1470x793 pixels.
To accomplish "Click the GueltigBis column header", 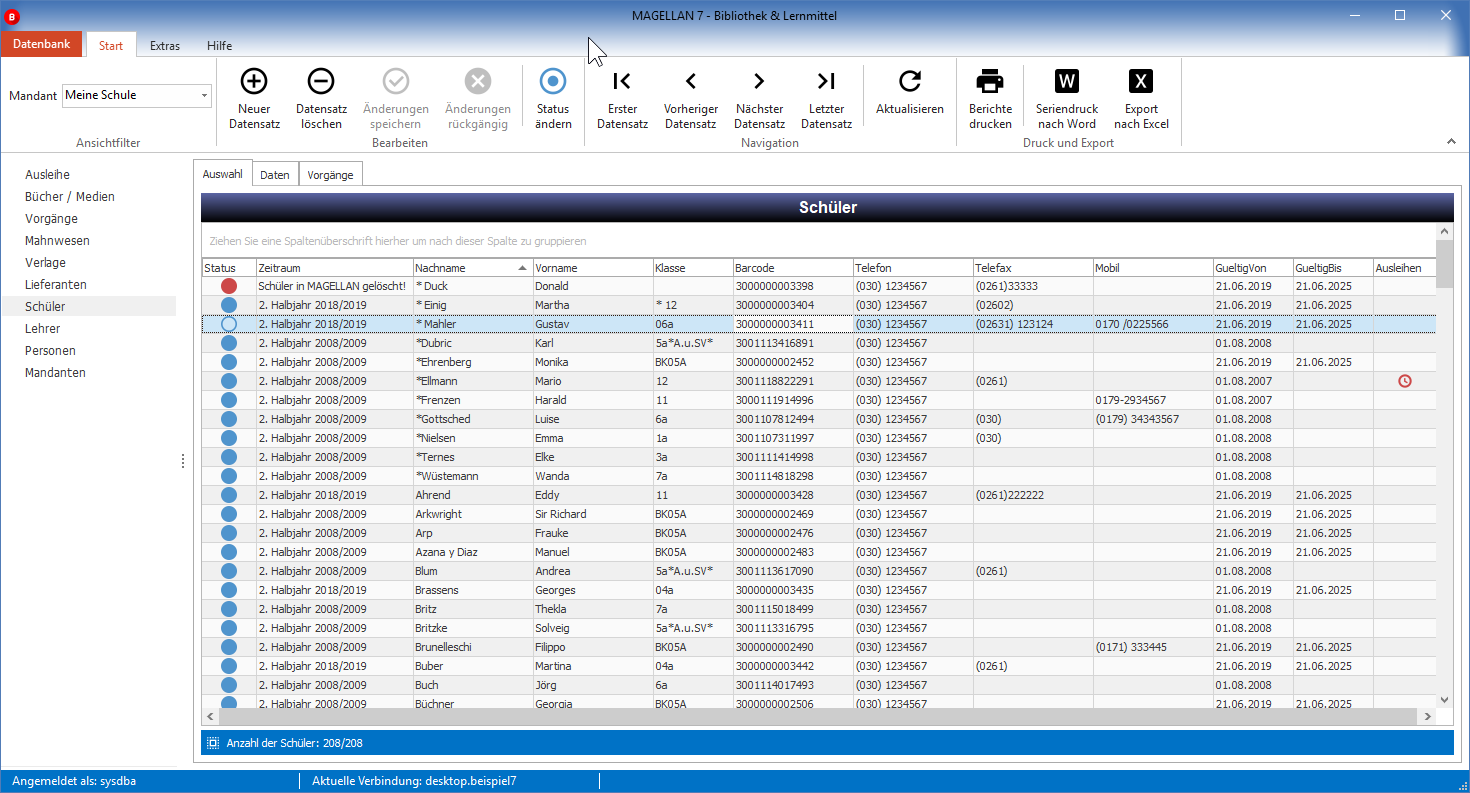I will pyautogui.click(x=1332, y=268).
